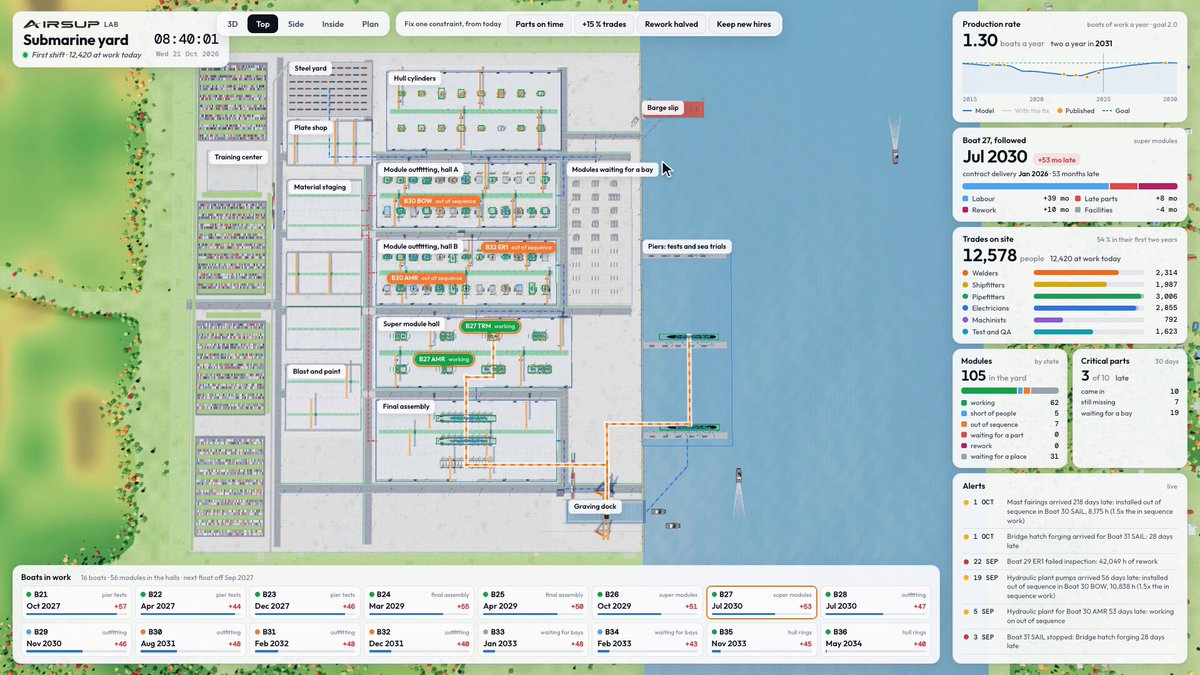Open boat card B22 Apr 2027
Screen dimensions: 1200x675
[x=190, y=601]
